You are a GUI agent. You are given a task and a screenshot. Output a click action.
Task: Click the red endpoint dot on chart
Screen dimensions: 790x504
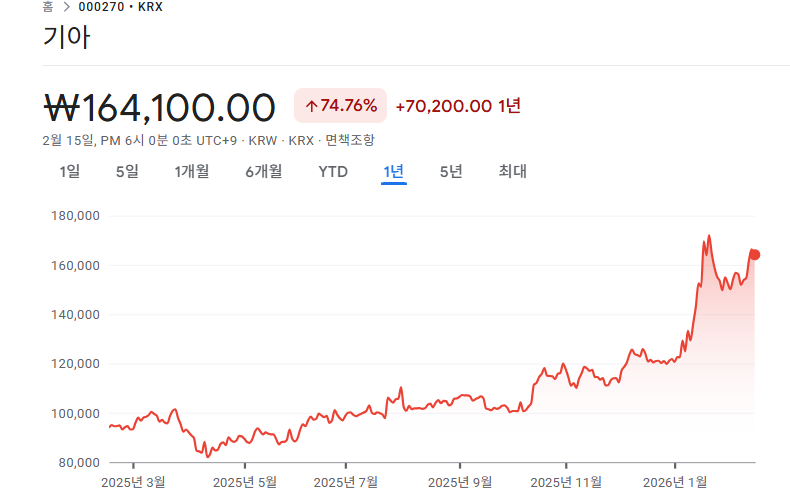pyautogui.click(x=754, y=255)
